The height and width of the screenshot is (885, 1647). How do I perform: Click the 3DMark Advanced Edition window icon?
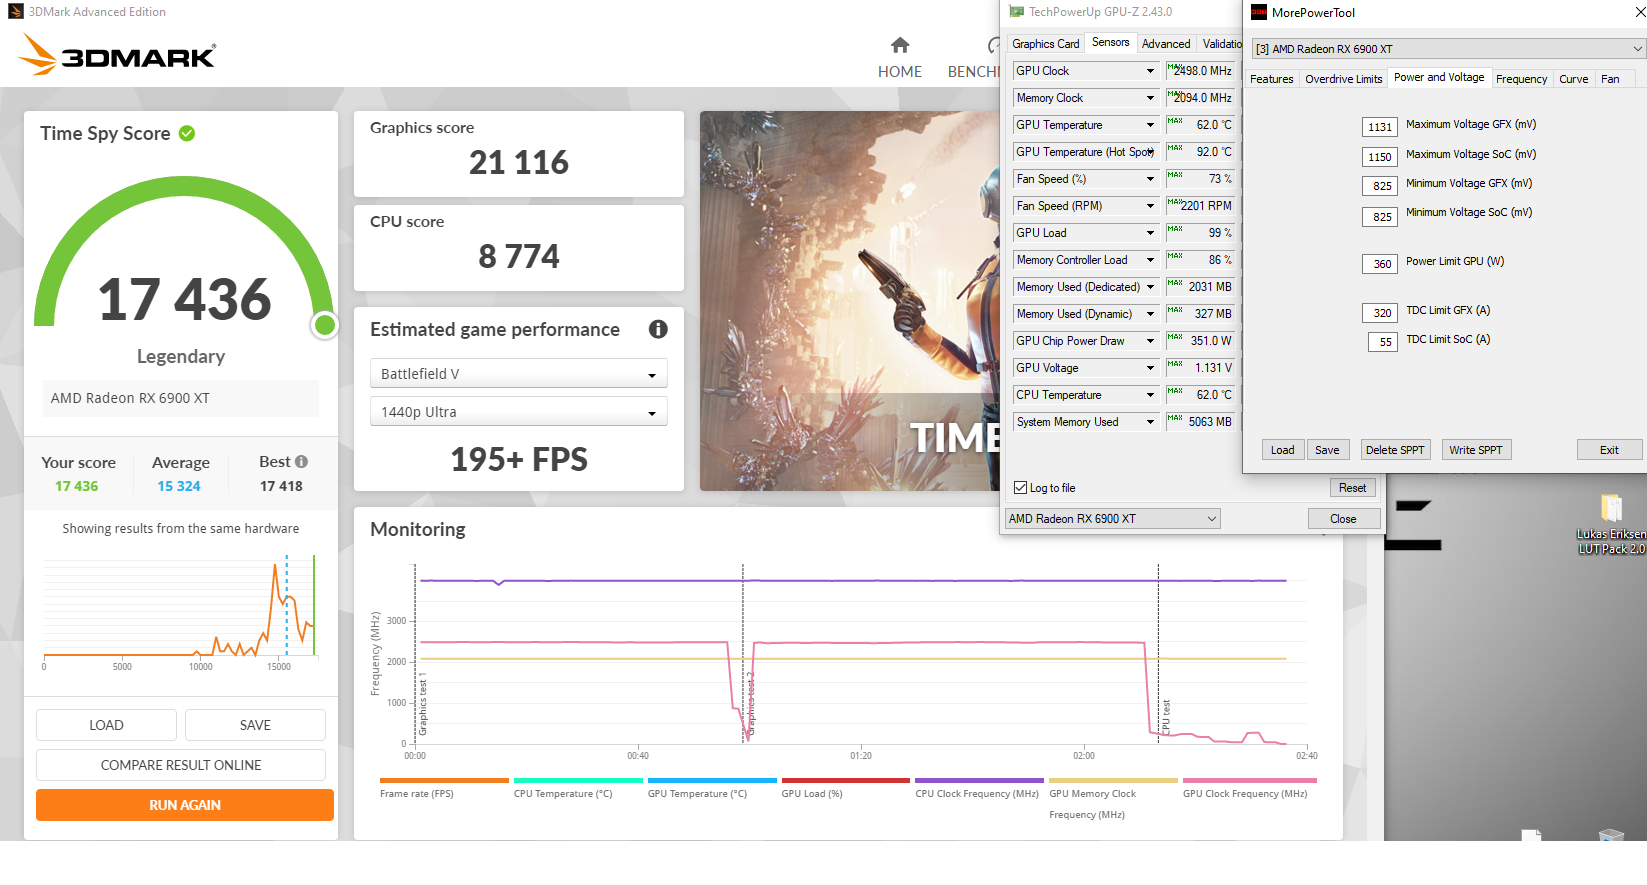[15, 12]
